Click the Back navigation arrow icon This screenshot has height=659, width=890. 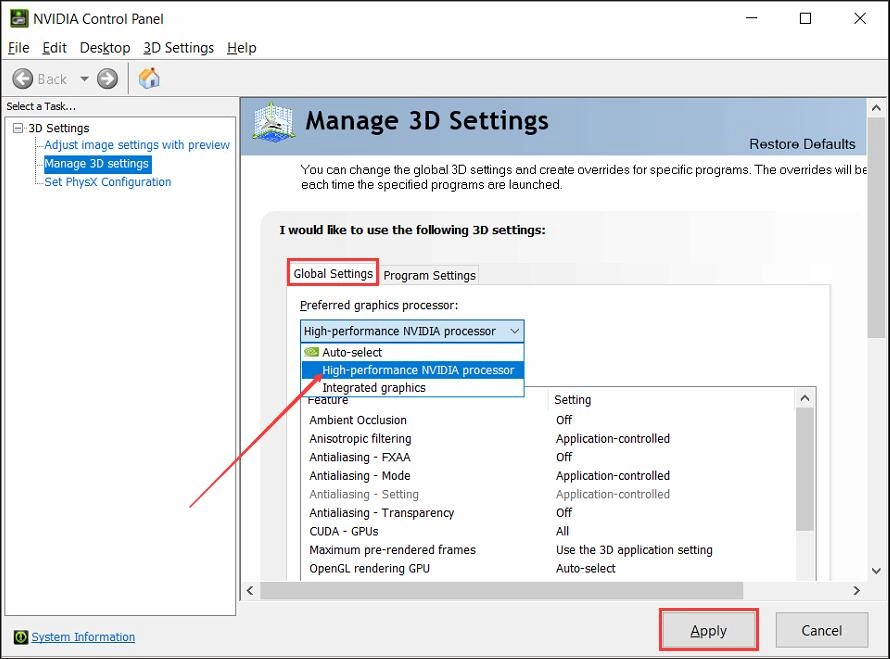pyautogui.click(x=23, y=78)
